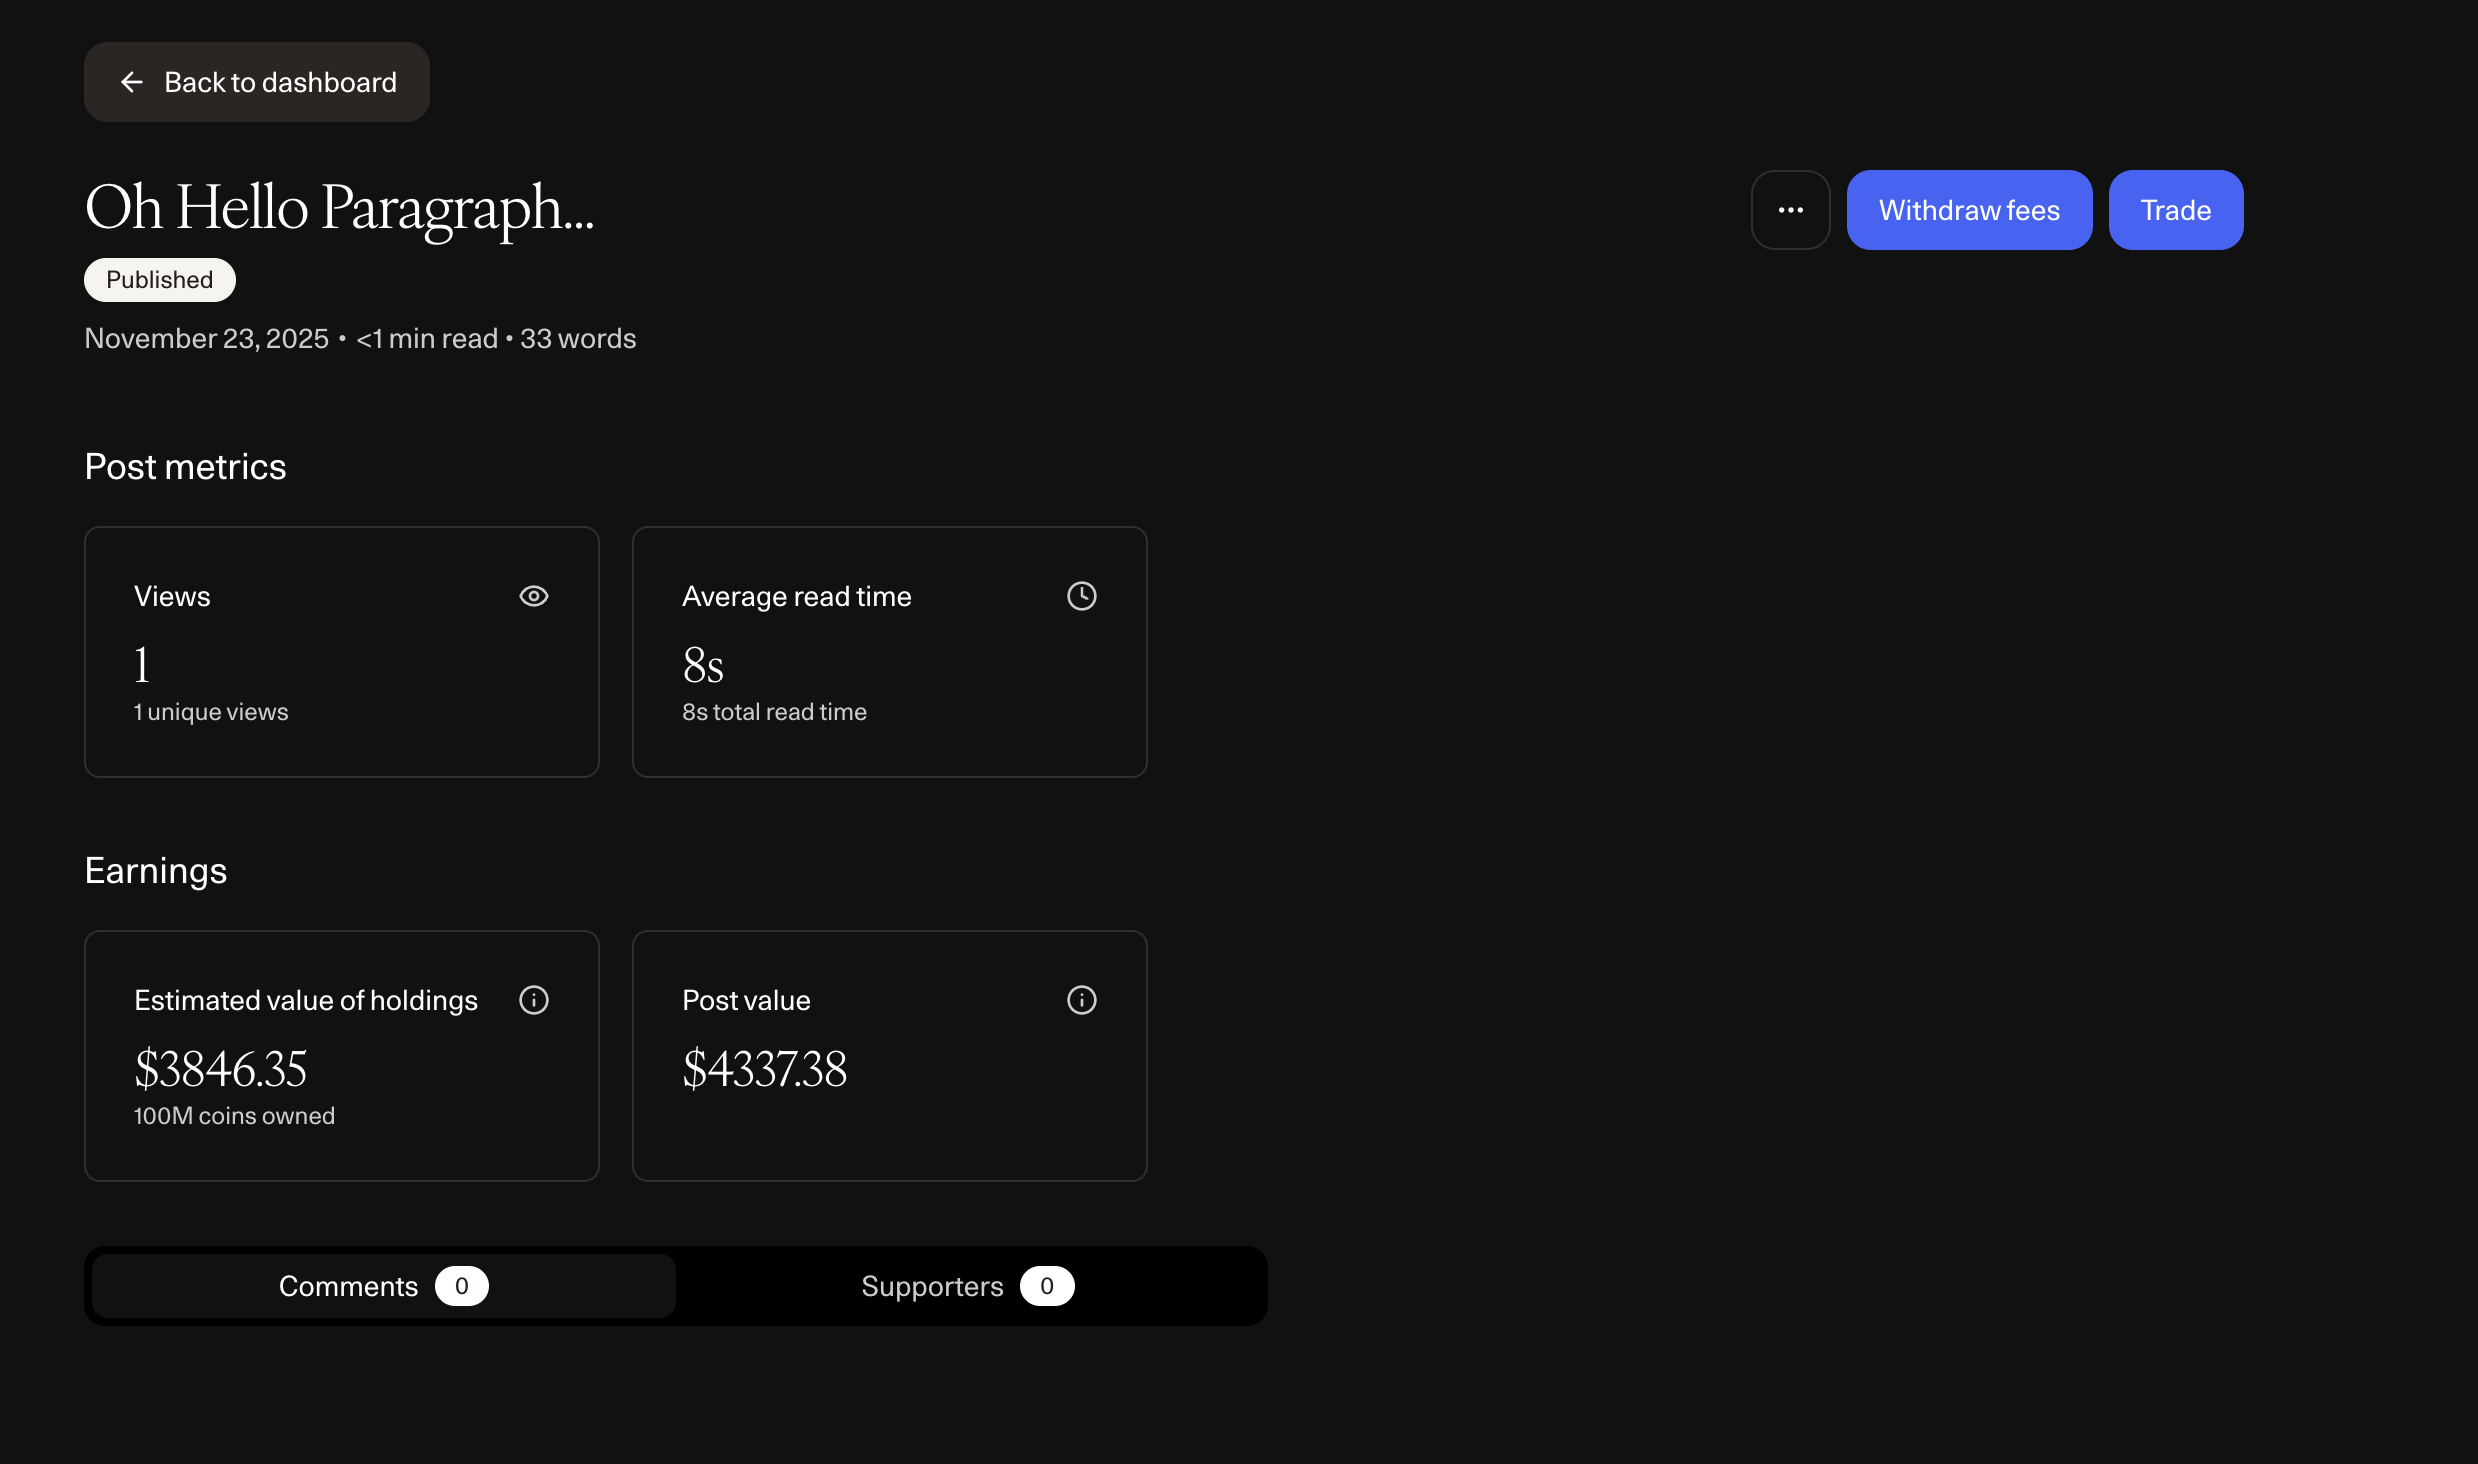Screen dimensions: 2478x1464
Task: Go back via Back to dashboard text
Action: pyautogui.click(x=280, y=82)
